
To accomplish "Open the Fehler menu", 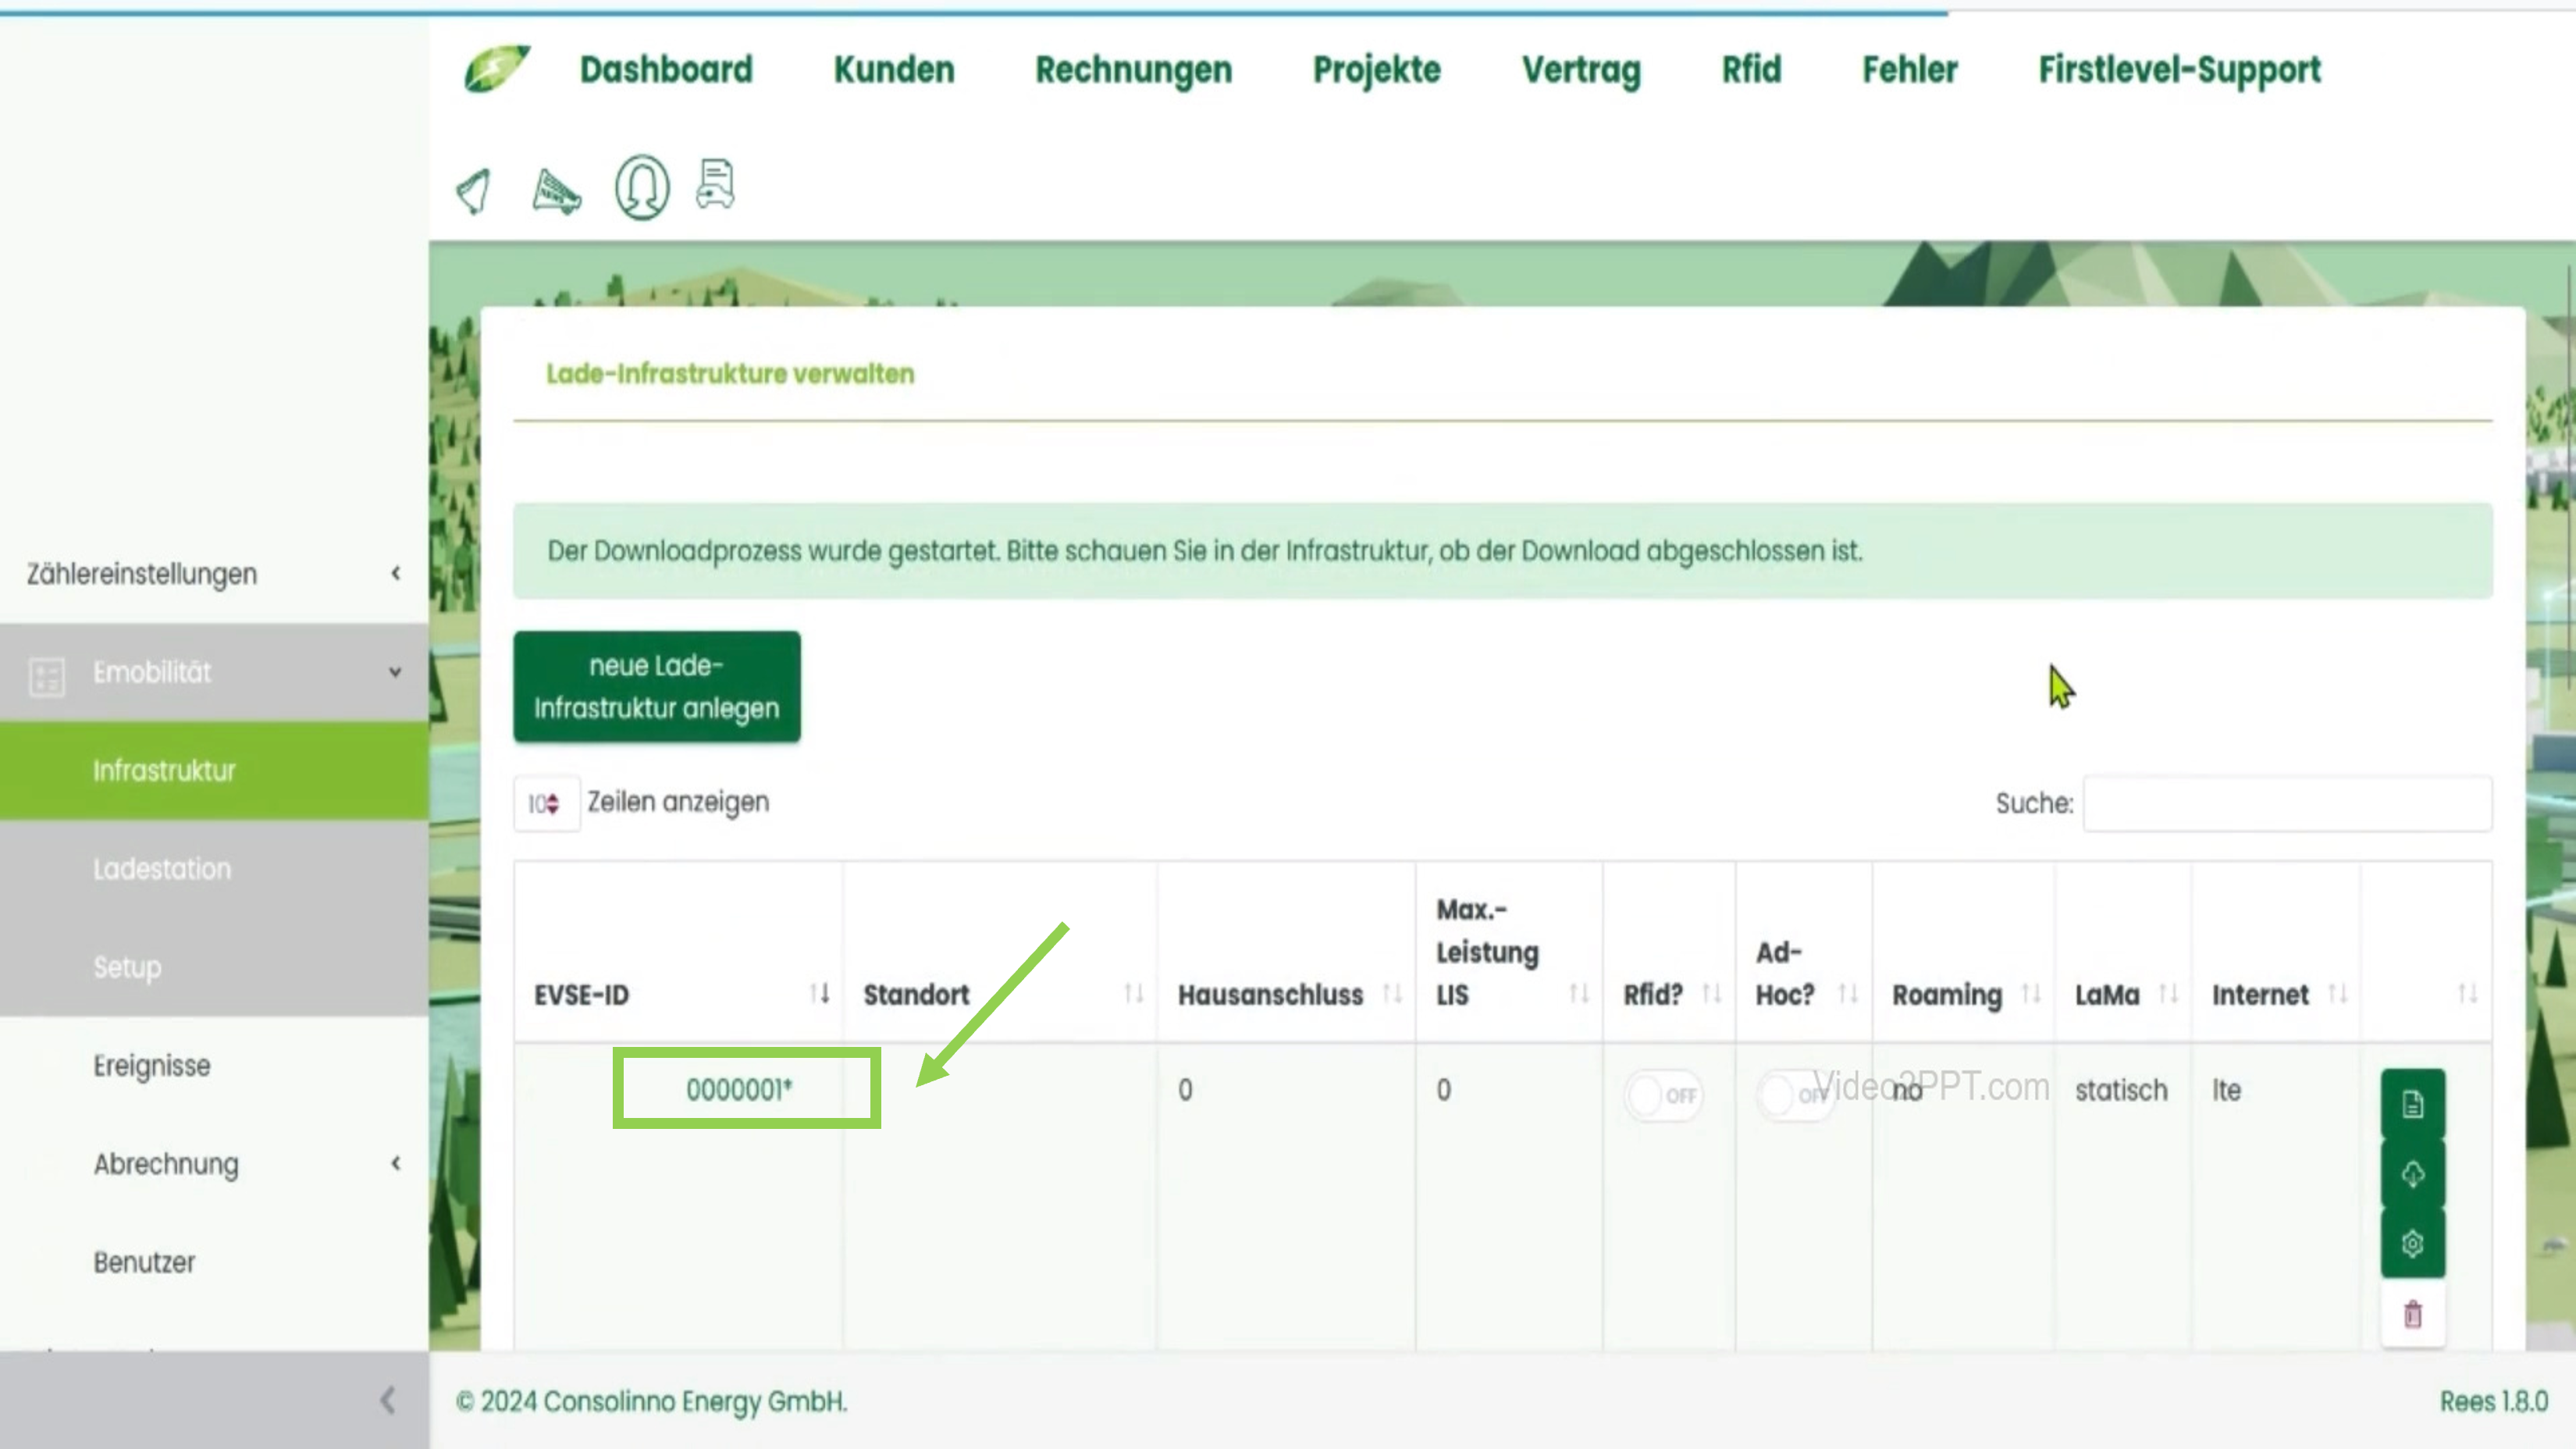I will tap(1909, 70).
